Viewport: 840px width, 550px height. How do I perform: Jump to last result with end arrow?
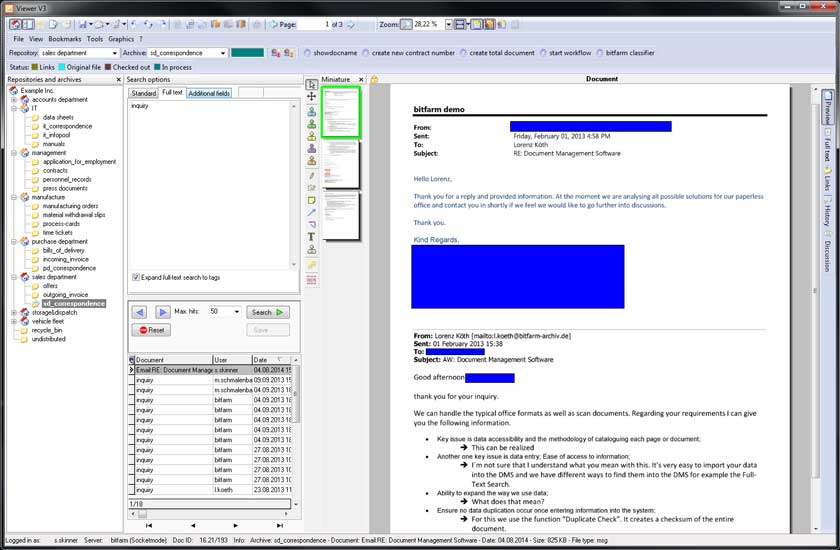(x=280, y=526)
